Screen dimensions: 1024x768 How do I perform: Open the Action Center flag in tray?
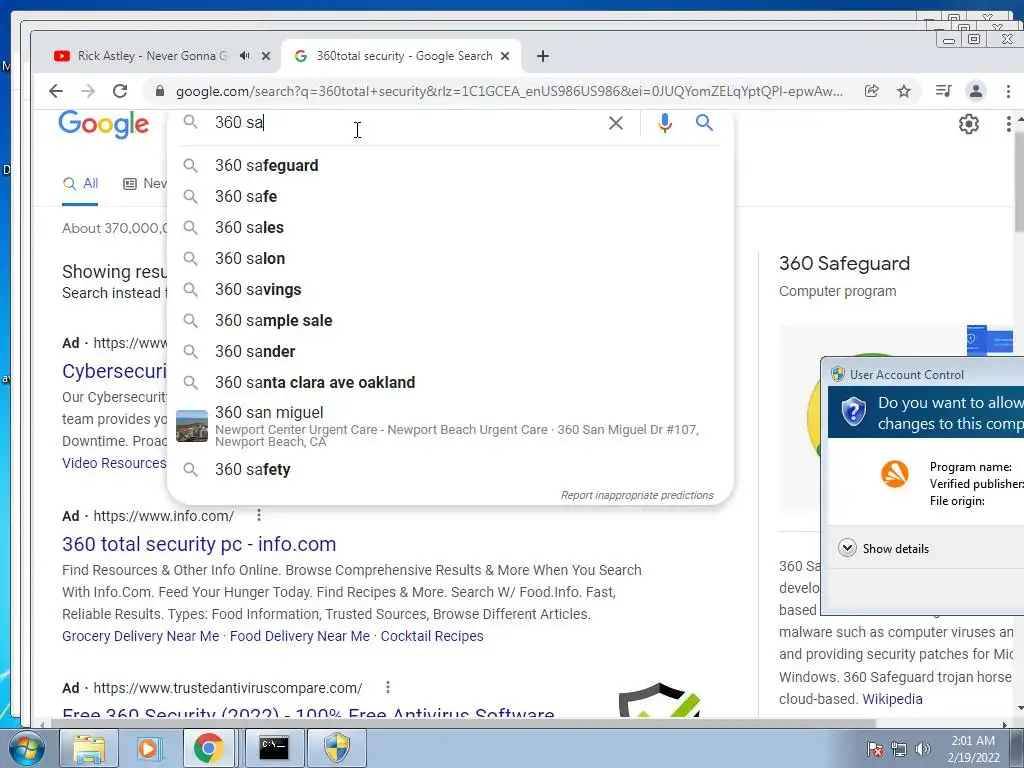(874, 749)
